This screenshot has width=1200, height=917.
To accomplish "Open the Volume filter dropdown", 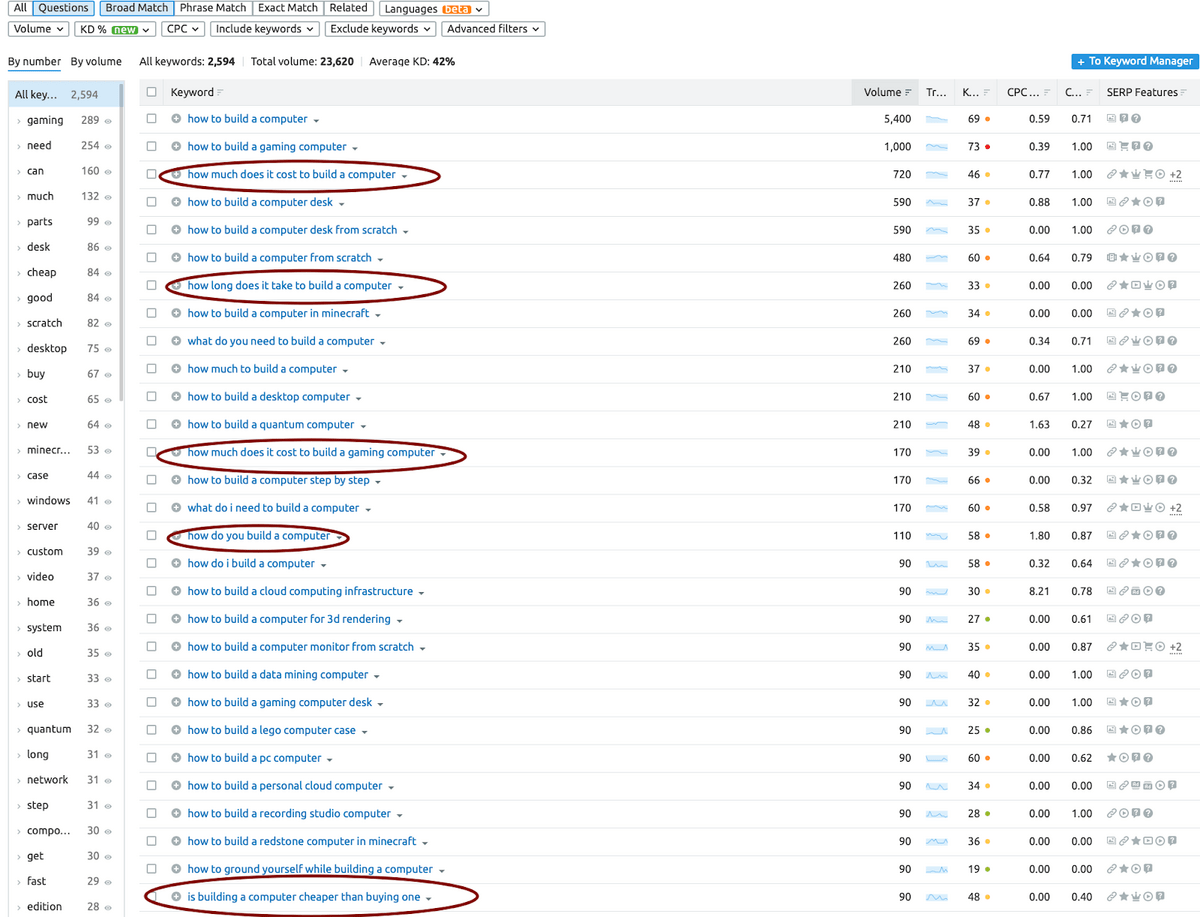I will pos(38,29).
